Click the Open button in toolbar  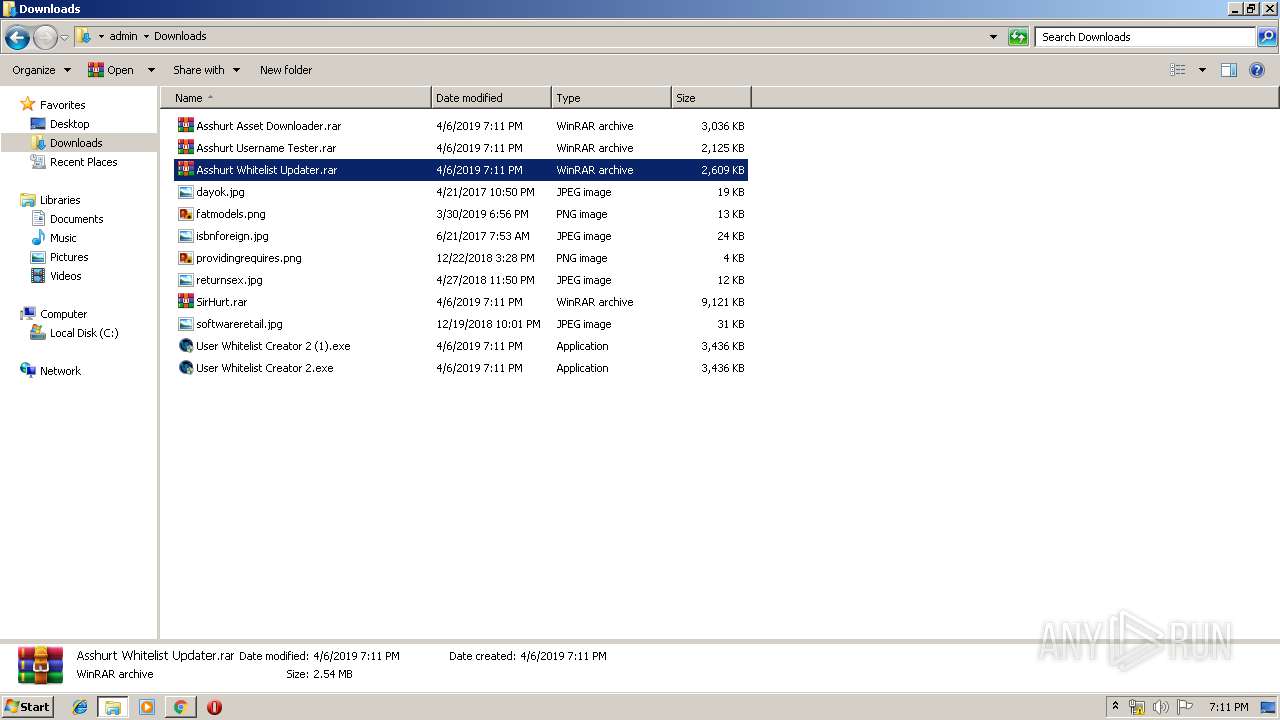[111, 70]
